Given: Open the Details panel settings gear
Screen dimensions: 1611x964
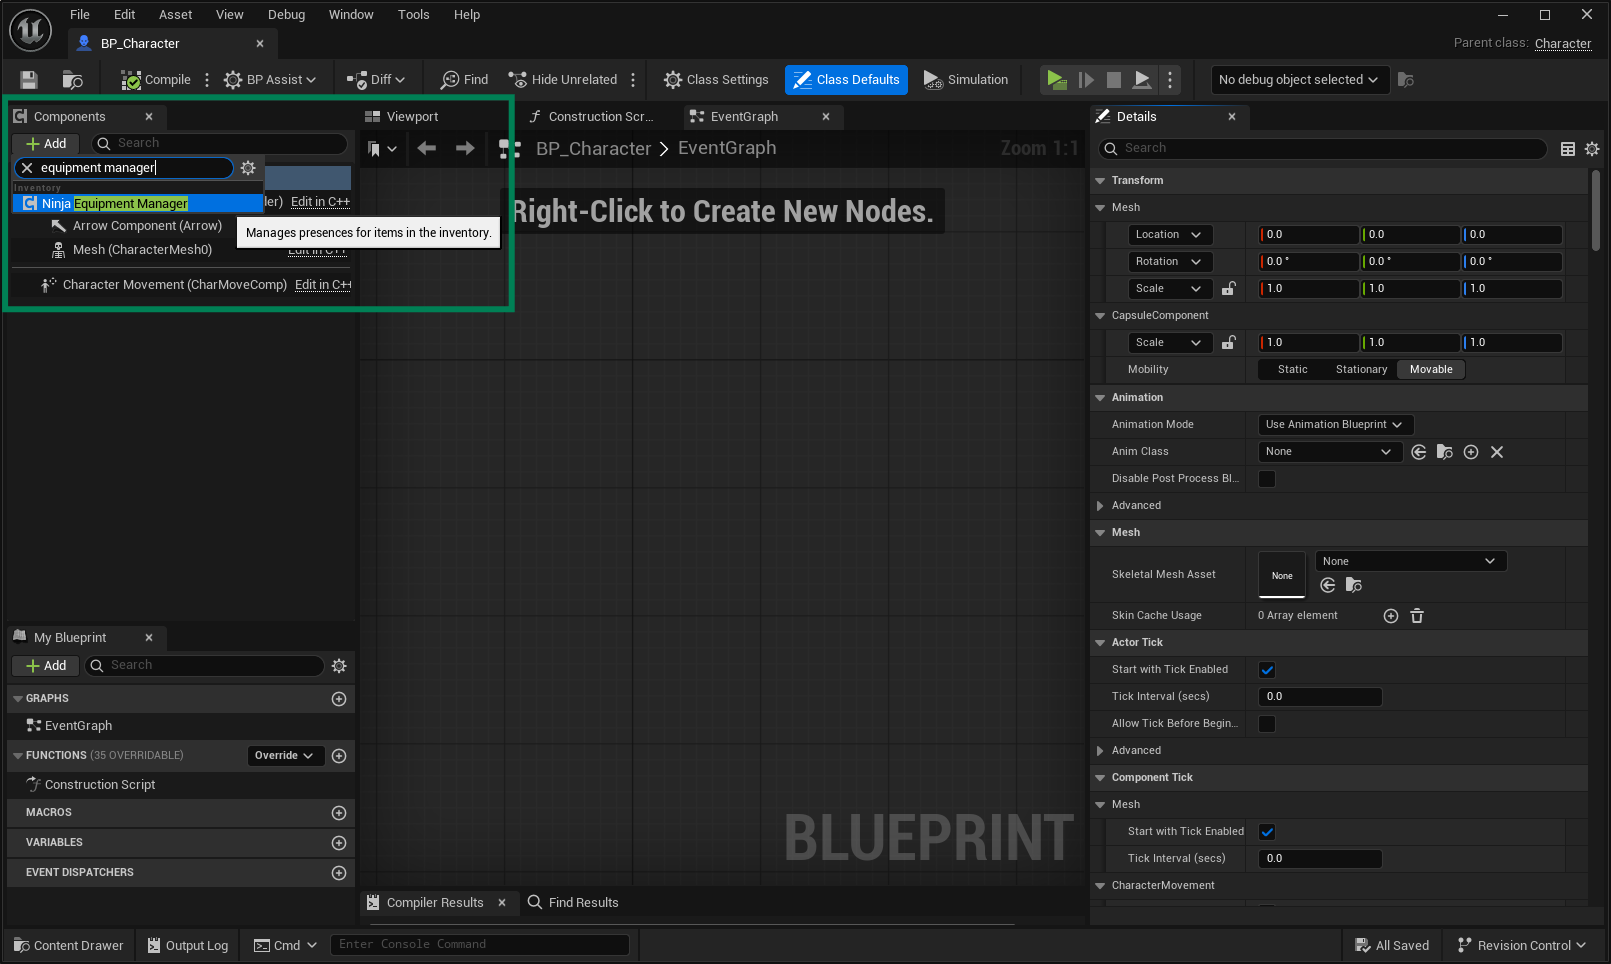Looking at the screenshot, I should (1592, 149).
